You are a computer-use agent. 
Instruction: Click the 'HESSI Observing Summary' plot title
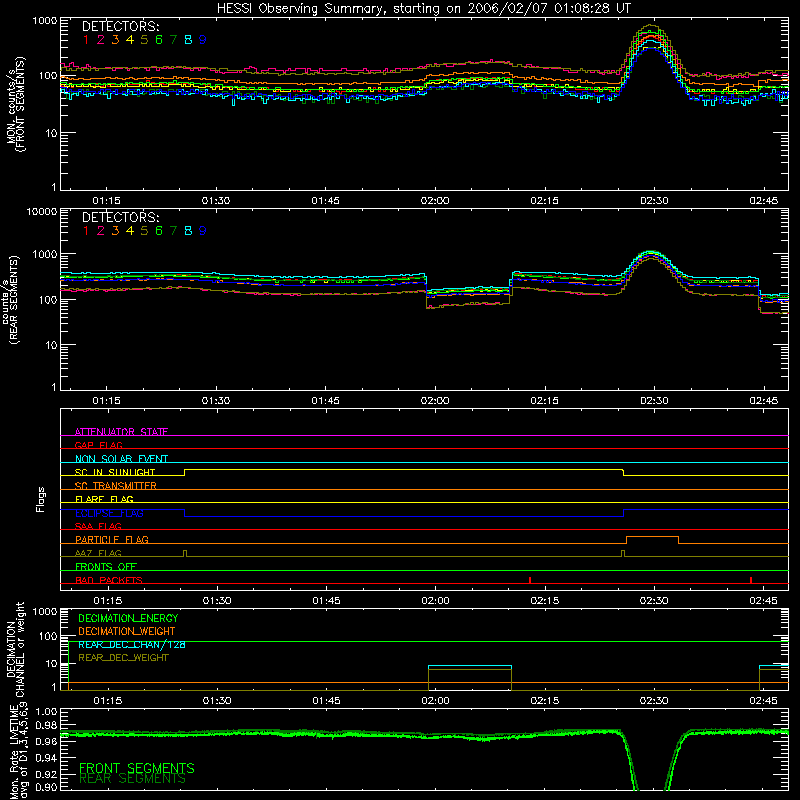[423, 9]
